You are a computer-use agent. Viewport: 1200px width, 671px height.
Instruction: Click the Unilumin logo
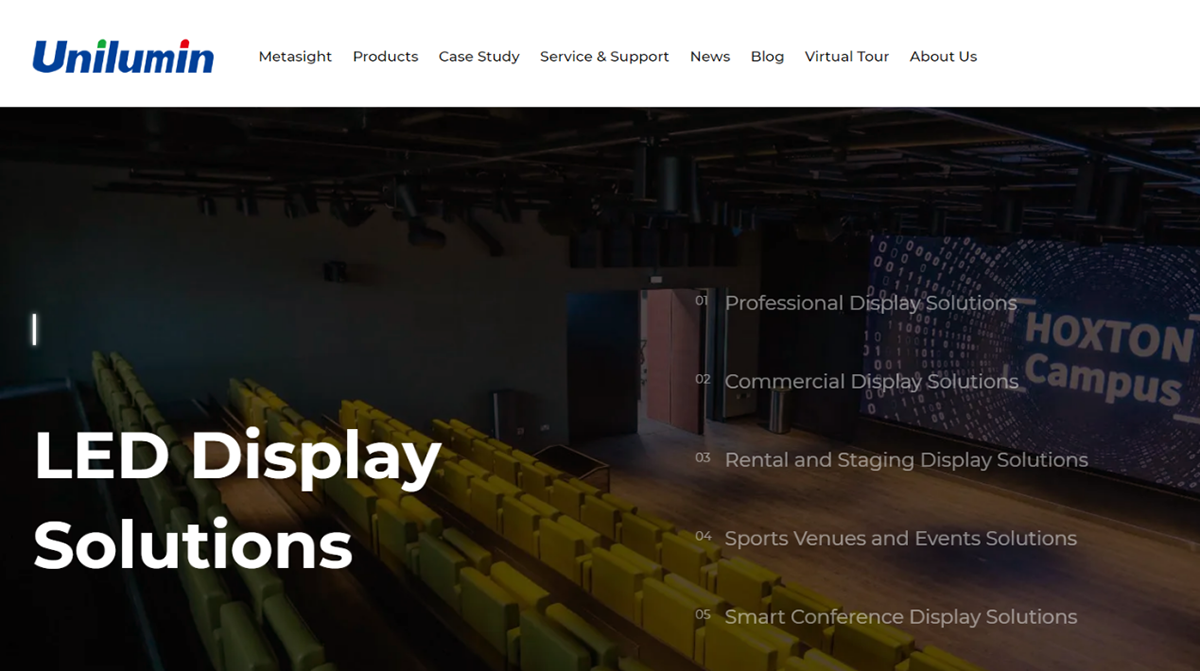click(122, 56)
